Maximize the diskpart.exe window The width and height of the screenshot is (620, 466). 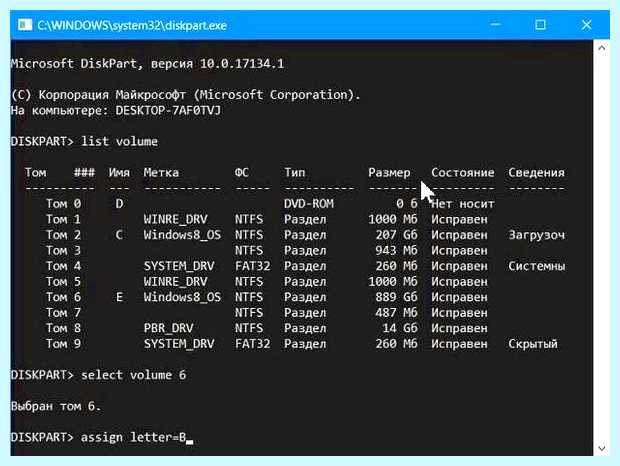[540, 25]
